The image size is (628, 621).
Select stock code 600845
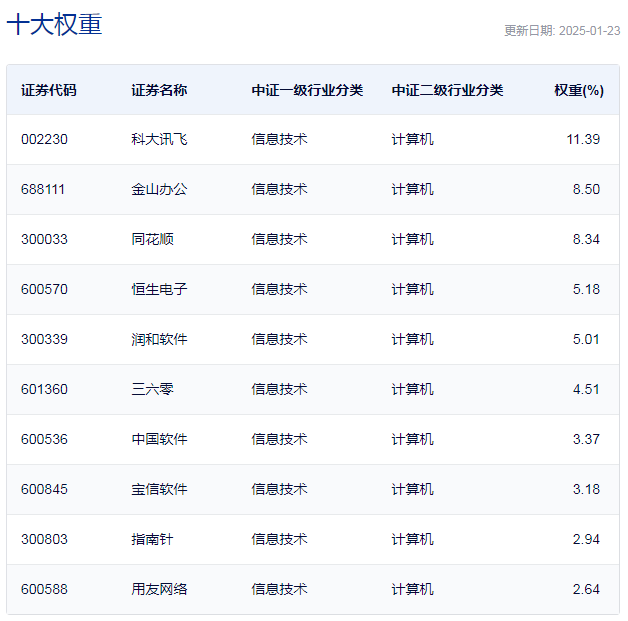44,490
